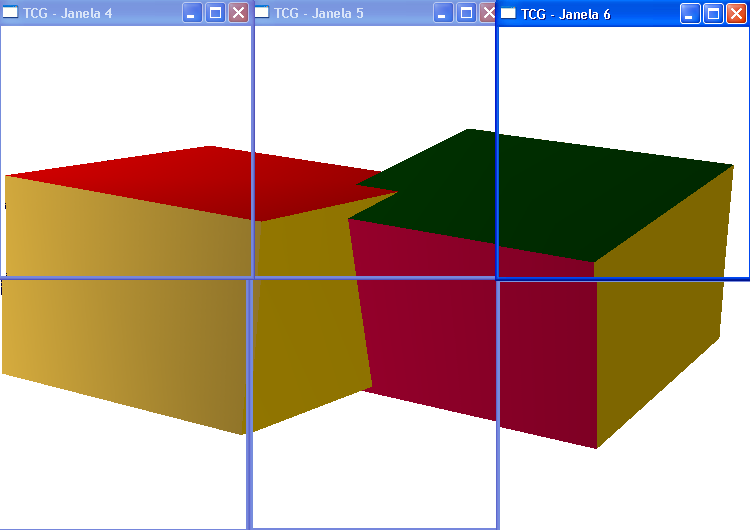The height and width of the screenshot is (530, 750).
Task: Minimize the TCG - Janela 6 window
Action: (690, 14)
